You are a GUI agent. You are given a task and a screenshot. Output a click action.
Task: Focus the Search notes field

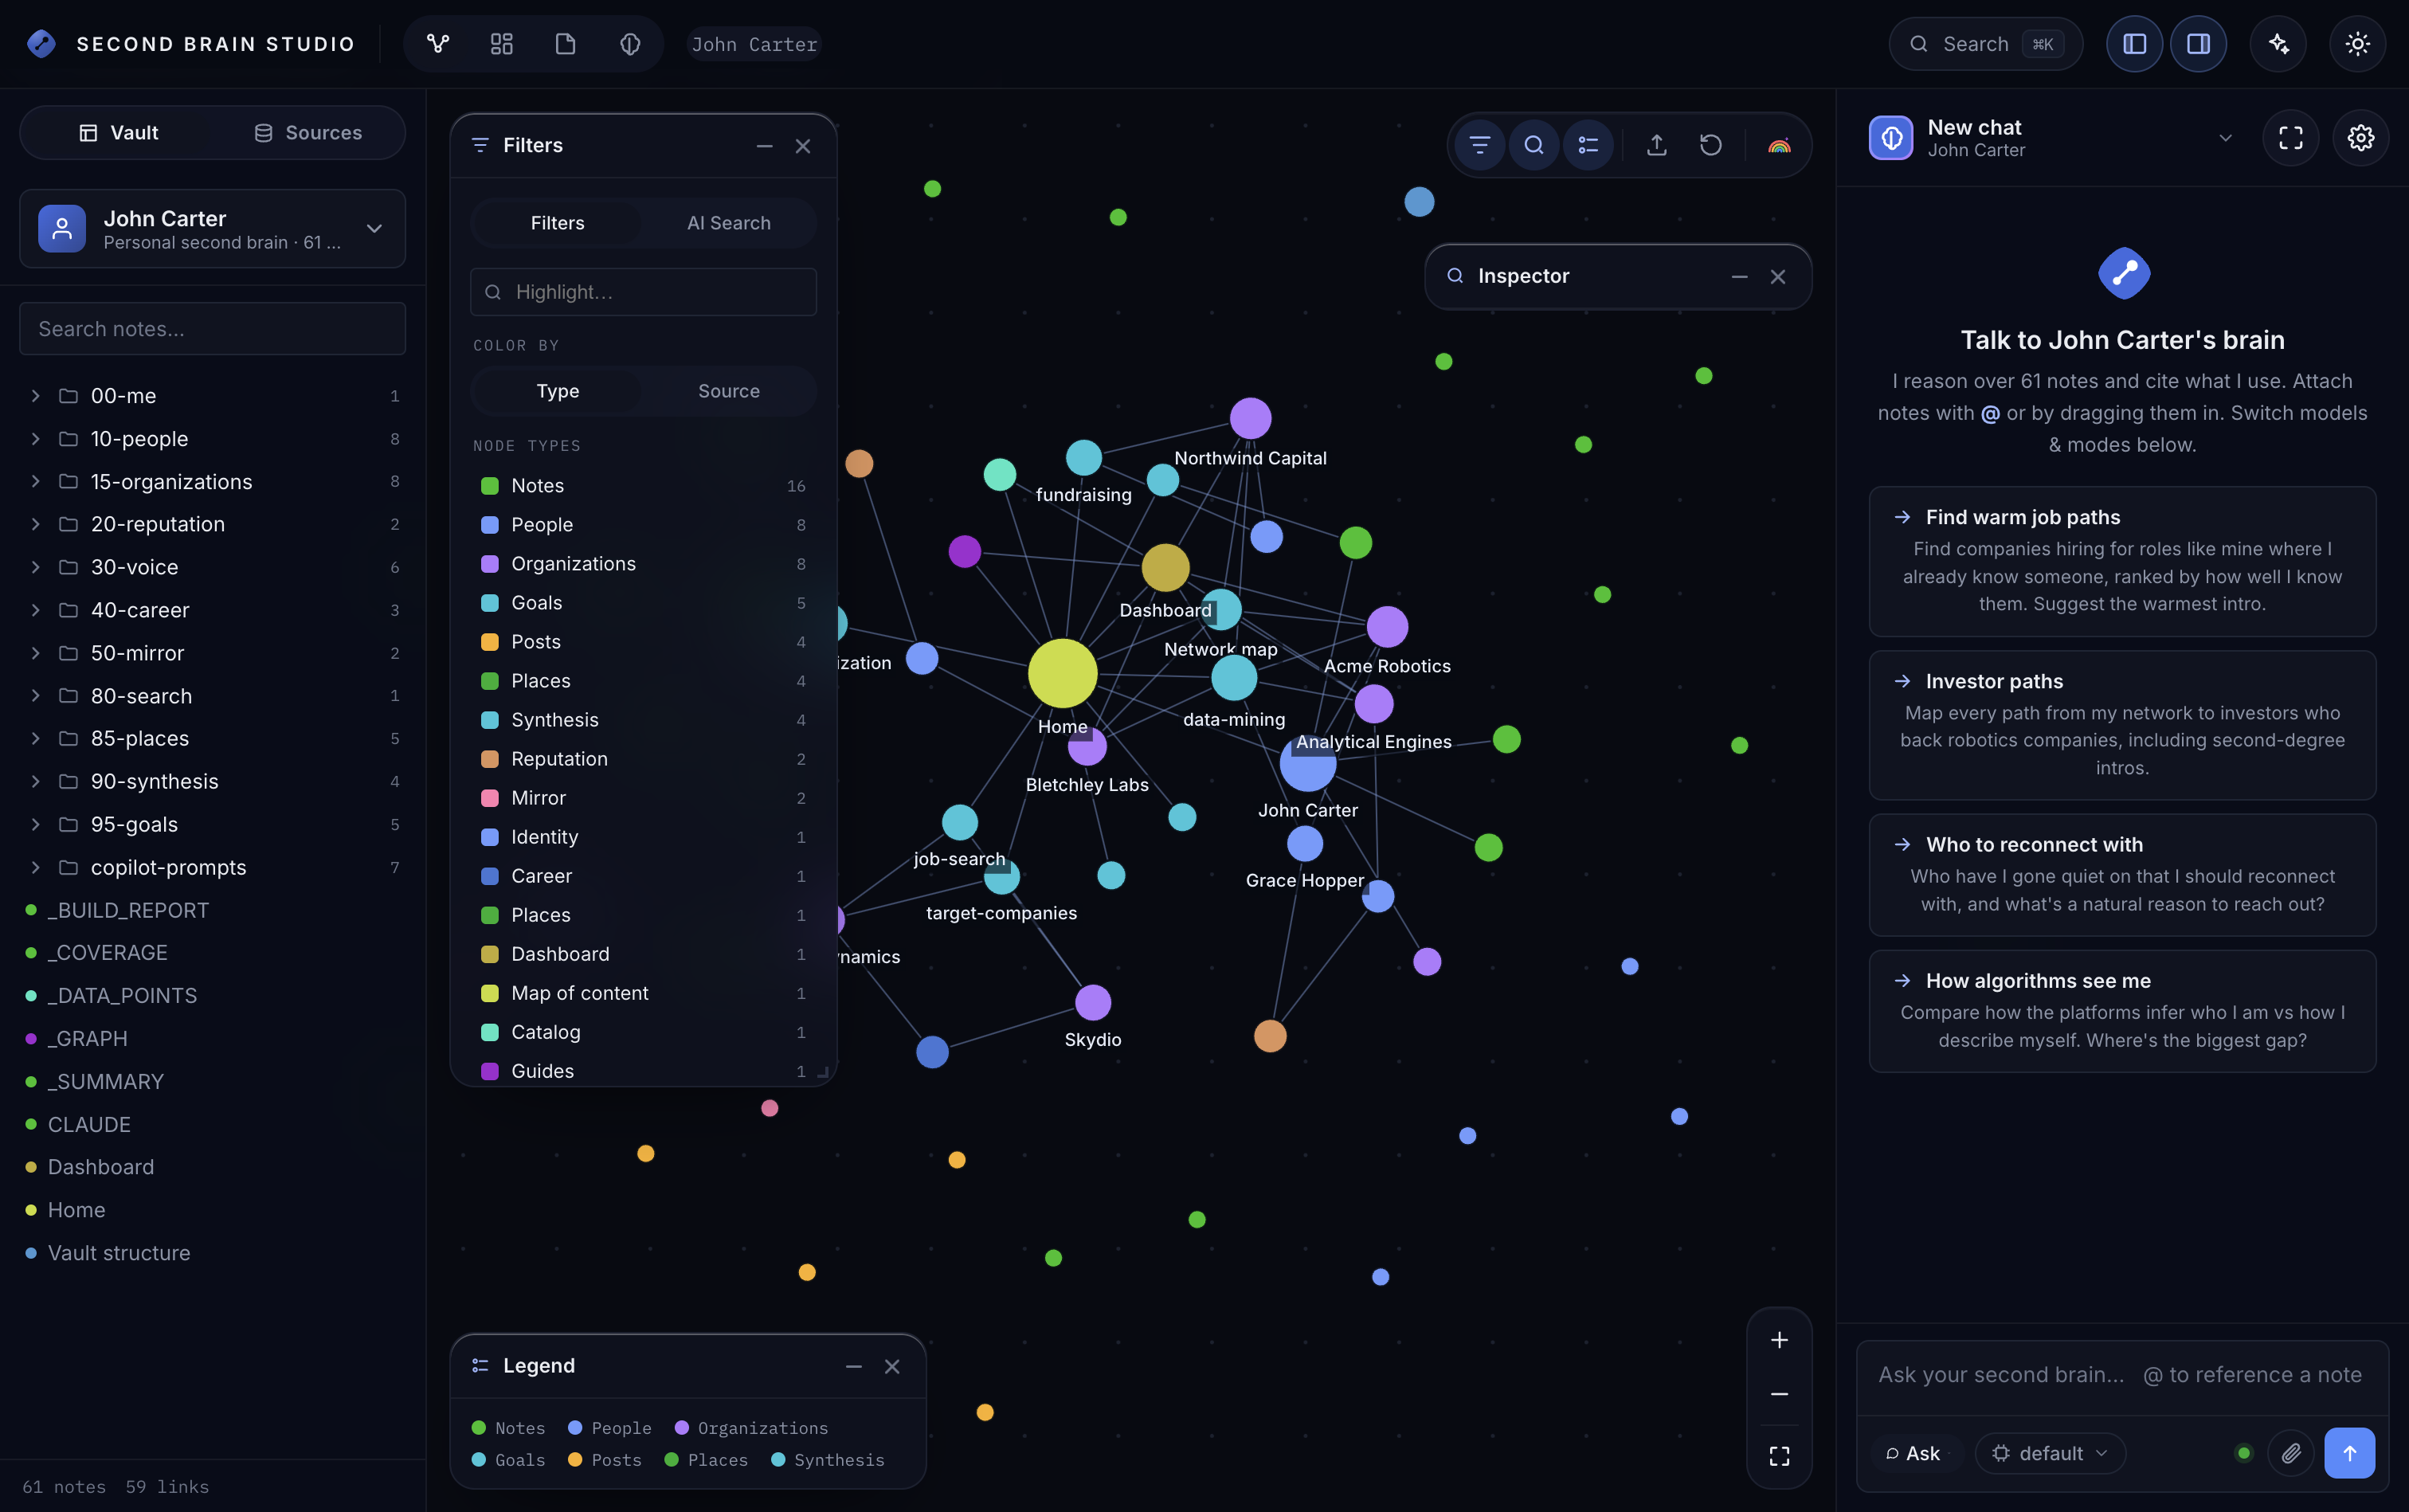pyautogui.click(x=212, y=329)
